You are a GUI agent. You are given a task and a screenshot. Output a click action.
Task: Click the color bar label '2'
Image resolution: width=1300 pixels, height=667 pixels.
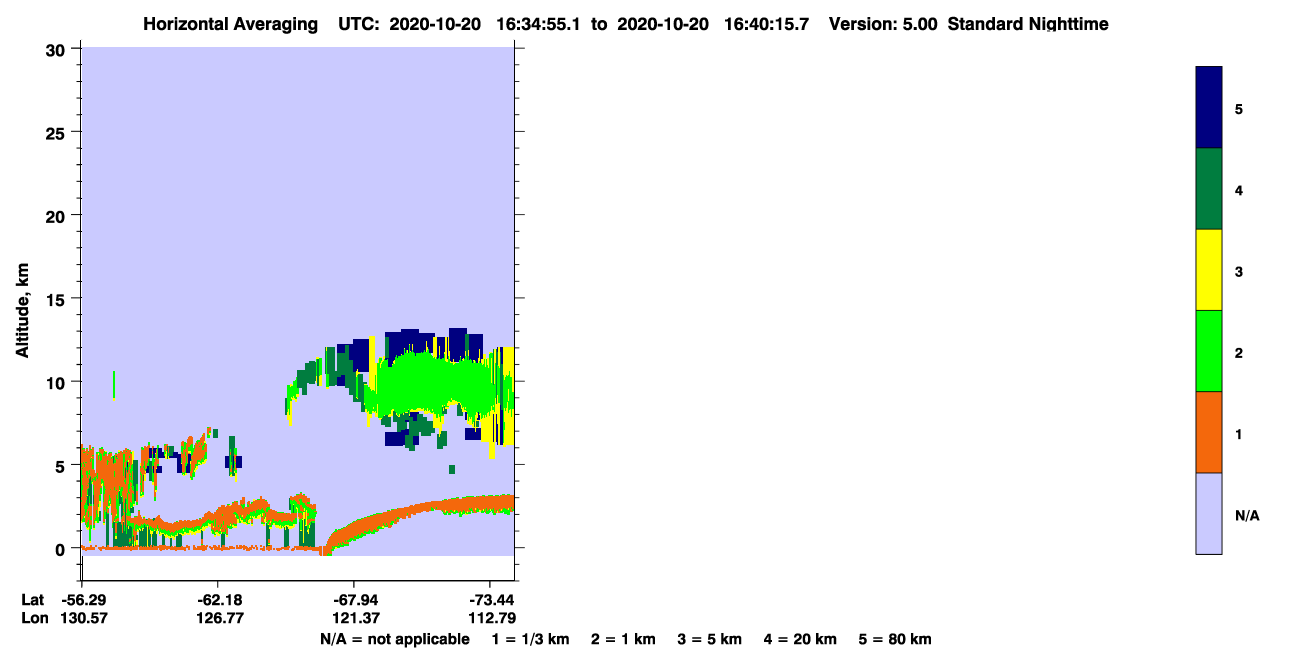pos(1239,352)
